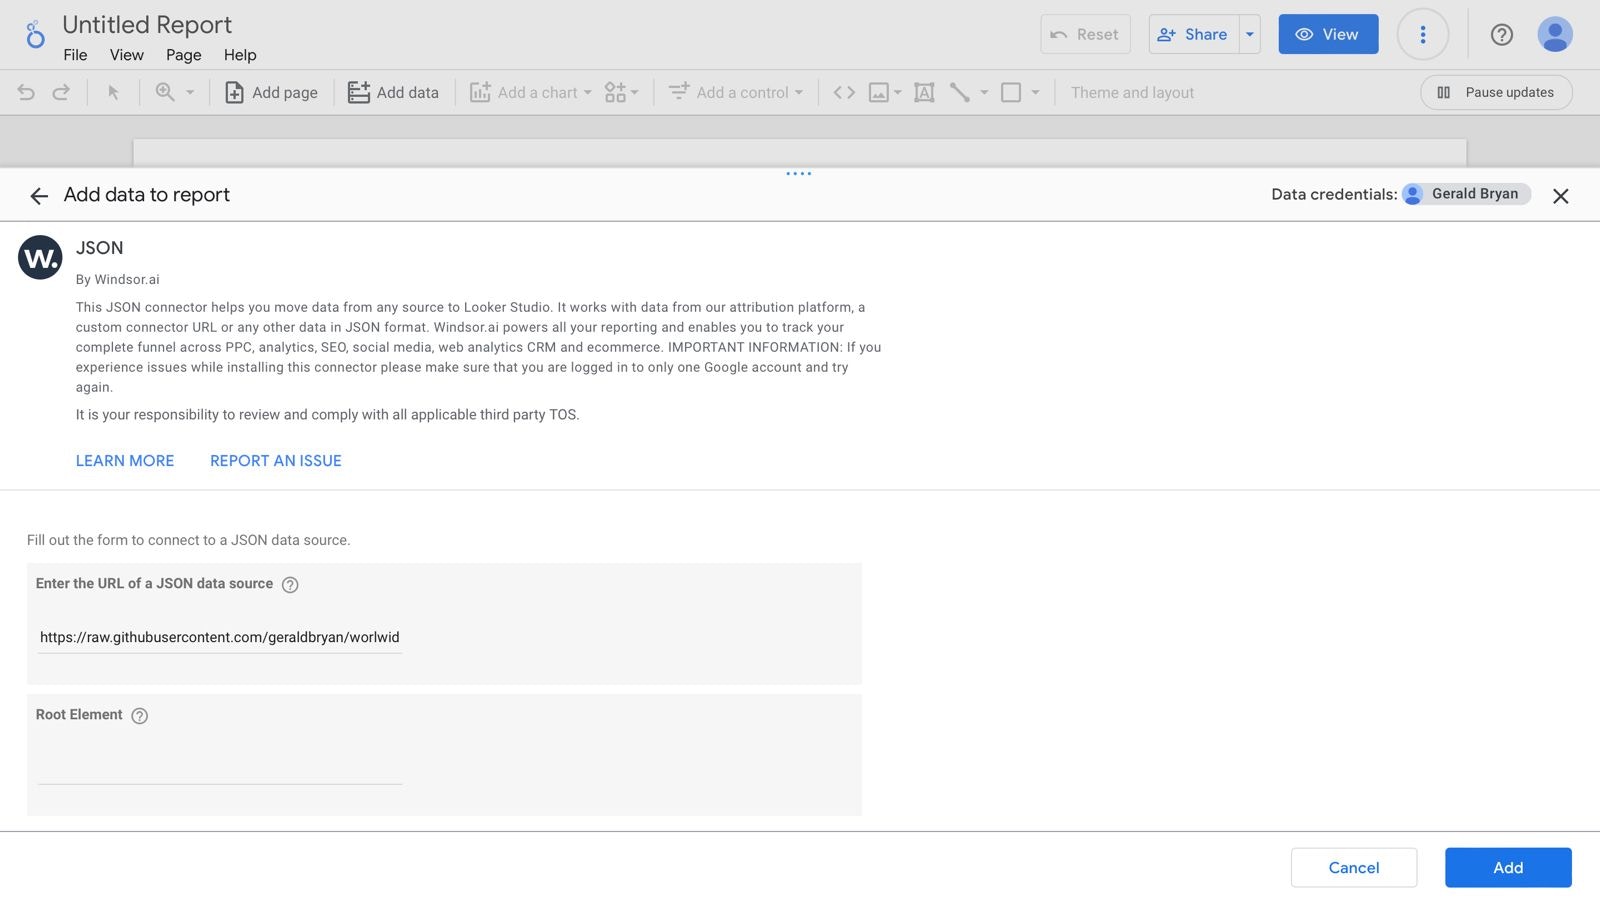Viewport: 1600px width, 910px height.
Task: Click the panel drag handle dots
Action: pos(798,174)
